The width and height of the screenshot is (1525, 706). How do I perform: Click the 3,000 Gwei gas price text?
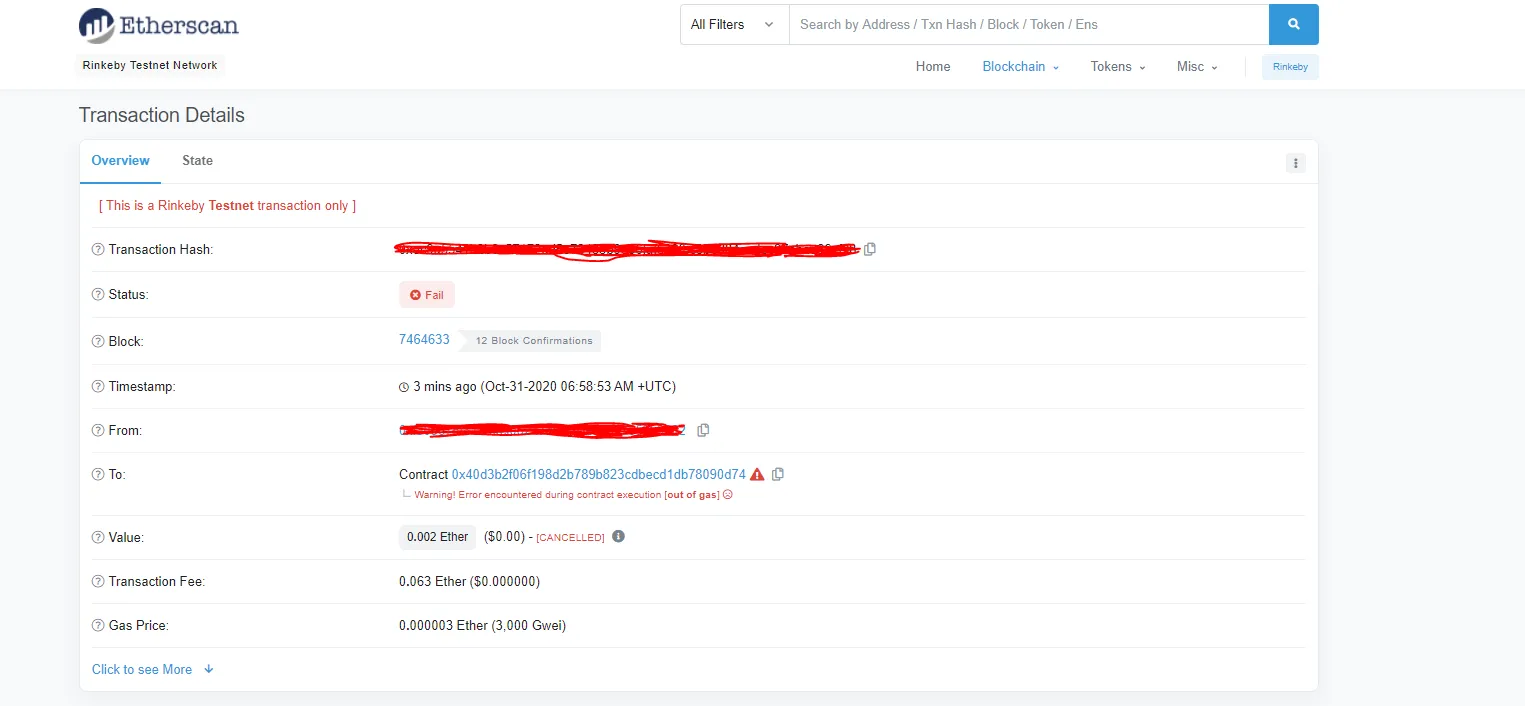click(482, 625)
